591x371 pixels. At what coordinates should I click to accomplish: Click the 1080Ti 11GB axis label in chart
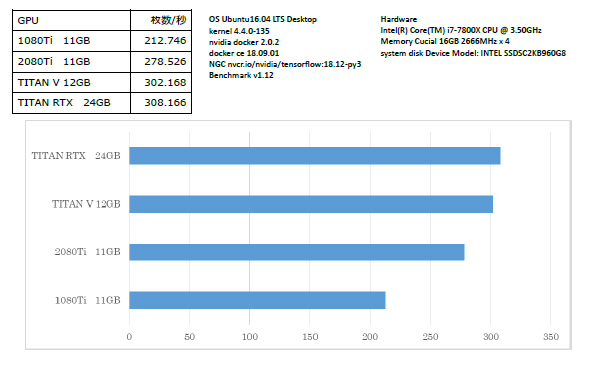[87, 300]
